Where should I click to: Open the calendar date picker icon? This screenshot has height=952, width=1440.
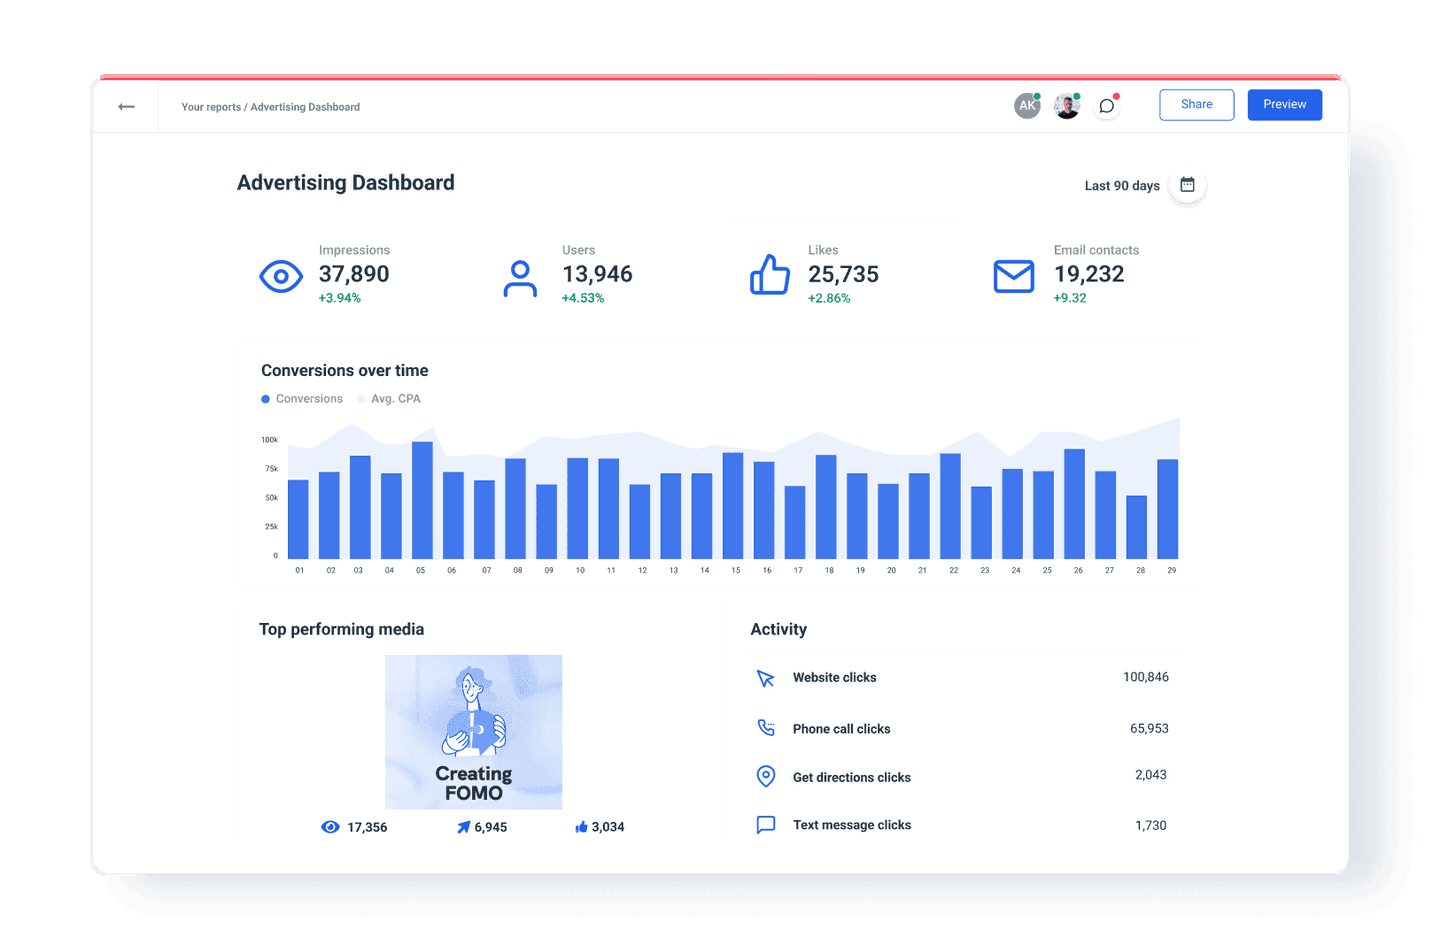(1186, 184)
